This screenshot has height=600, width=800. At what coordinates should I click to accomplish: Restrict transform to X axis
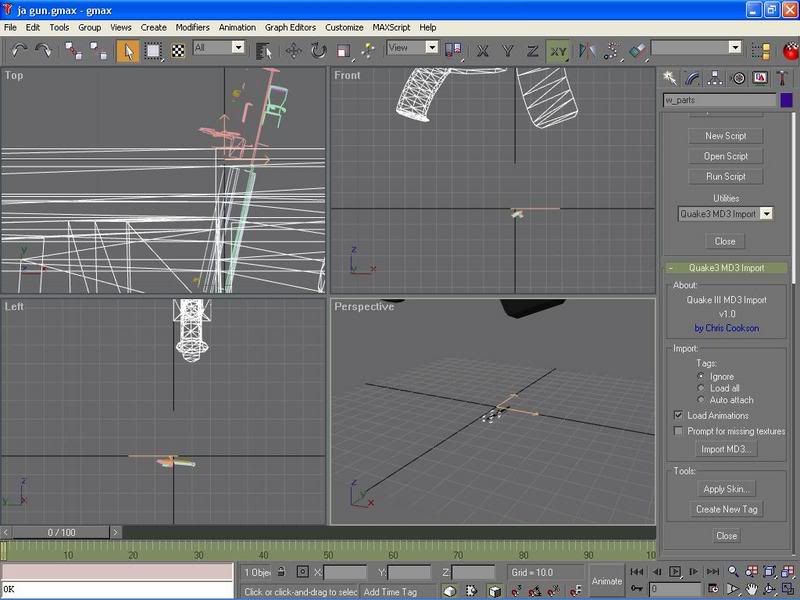482,51
